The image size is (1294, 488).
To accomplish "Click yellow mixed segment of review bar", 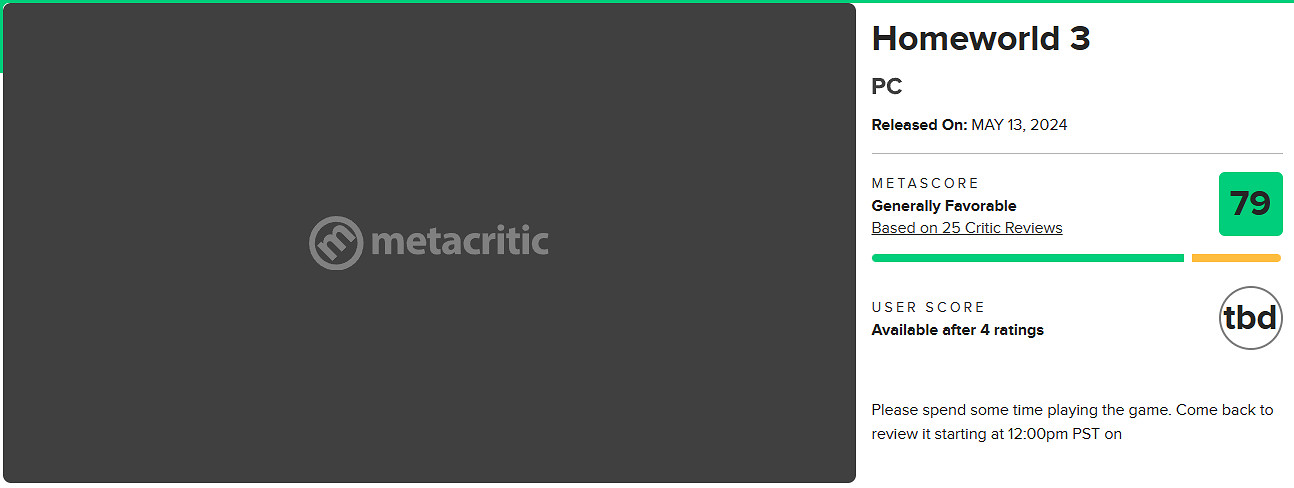I will (1236, 258).
